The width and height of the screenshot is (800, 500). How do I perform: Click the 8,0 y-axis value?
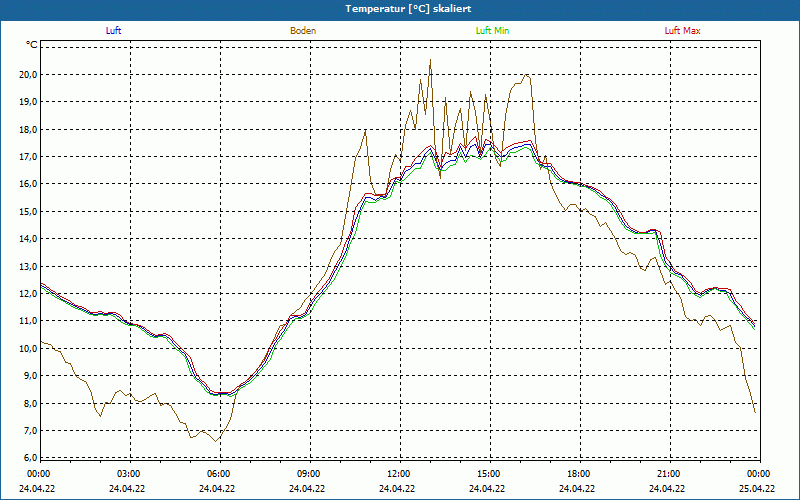pos(31,403)
